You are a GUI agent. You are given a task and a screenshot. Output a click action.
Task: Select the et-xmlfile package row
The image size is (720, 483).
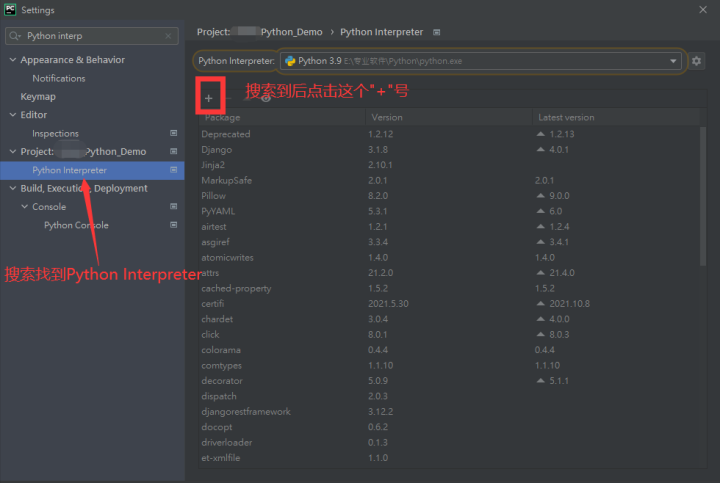tap(449, 458)
